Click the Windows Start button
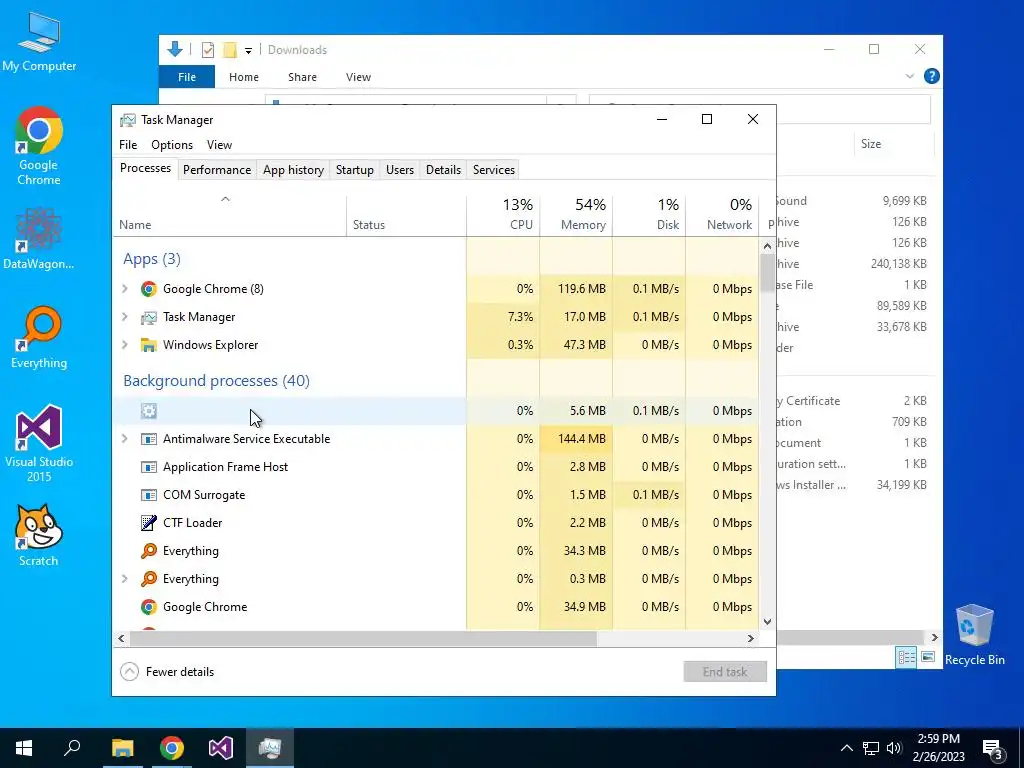 click(24, 748)
